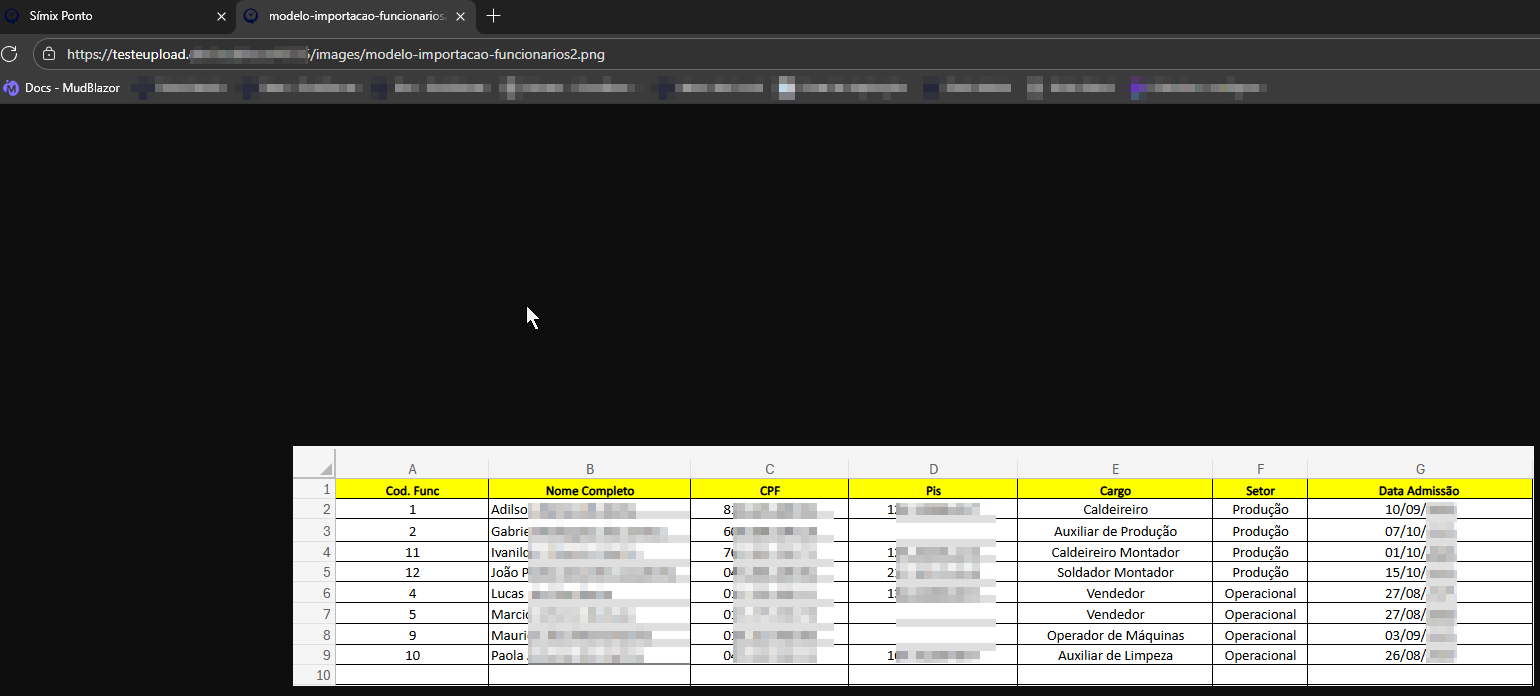Click 'Operacional' Setor cell in row 6
Screen dimensions: 1540x696
[1260, 593]
